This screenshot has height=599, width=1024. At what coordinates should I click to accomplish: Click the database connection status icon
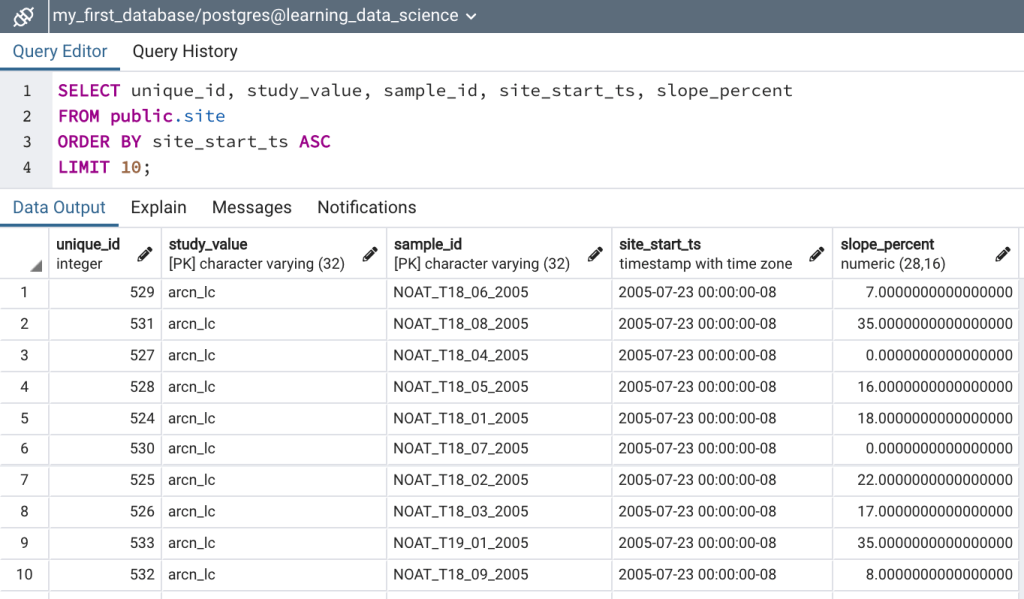[x=24, y=16]
